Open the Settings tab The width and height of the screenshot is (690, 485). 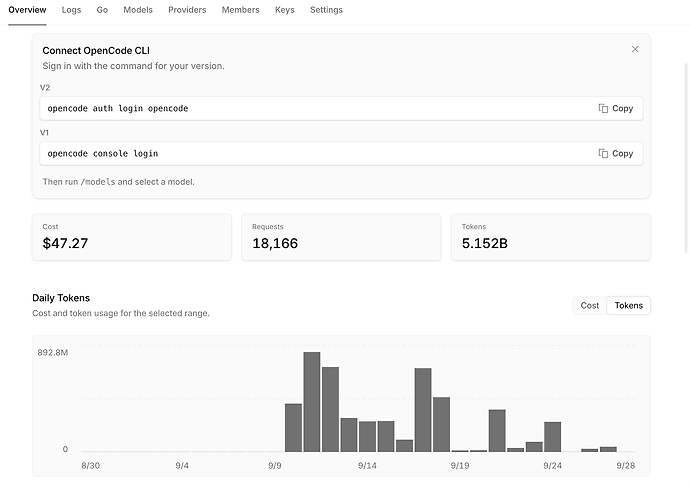(x=326, y=10)
